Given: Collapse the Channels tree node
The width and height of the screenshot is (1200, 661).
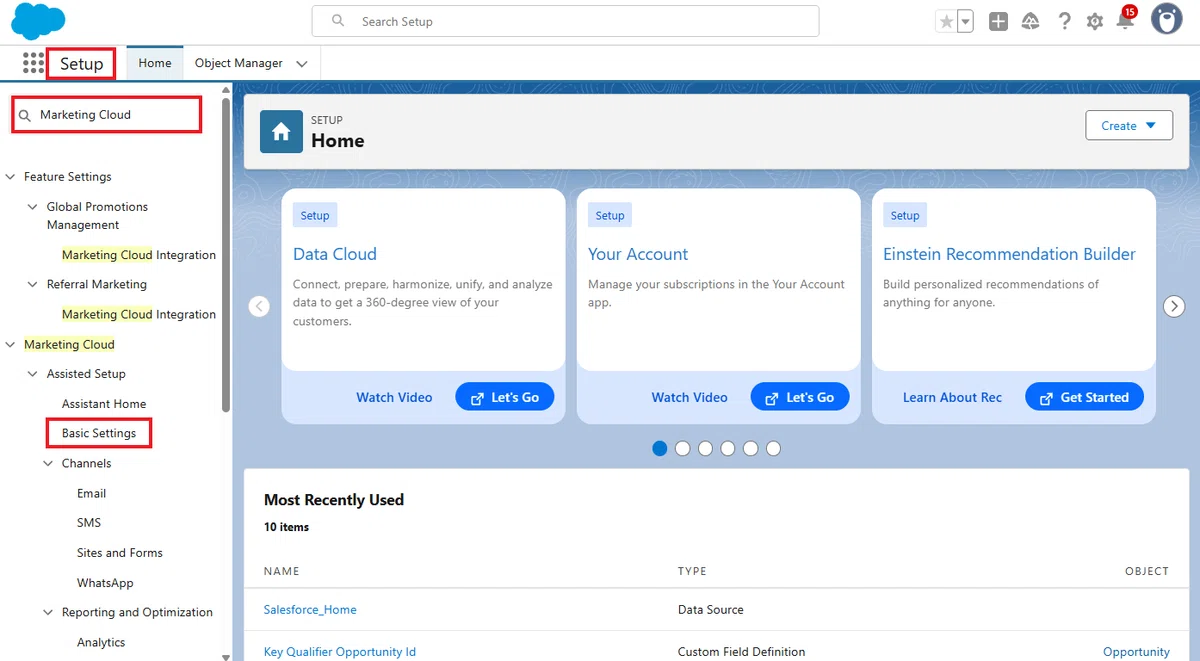Looking at the screenshot, I should (48, 464).
